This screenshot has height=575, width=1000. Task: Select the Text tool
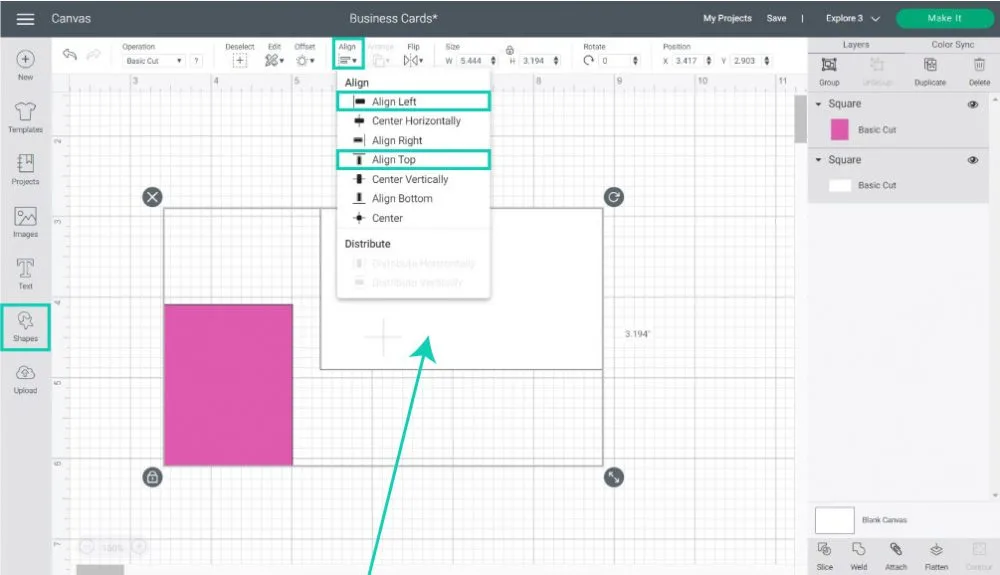(25, 273)
